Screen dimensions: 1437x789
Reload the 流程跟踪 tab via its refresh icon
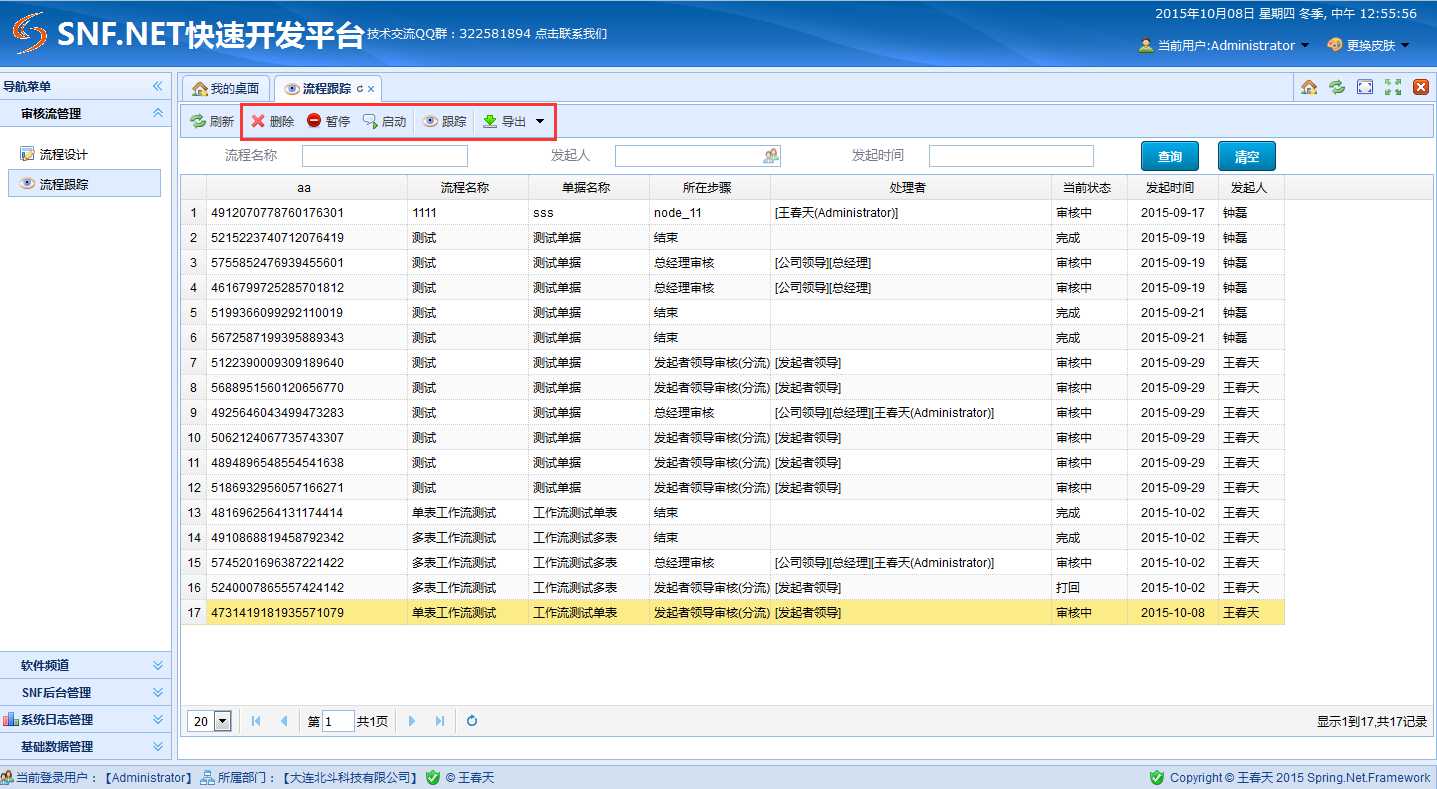[360, 89]
